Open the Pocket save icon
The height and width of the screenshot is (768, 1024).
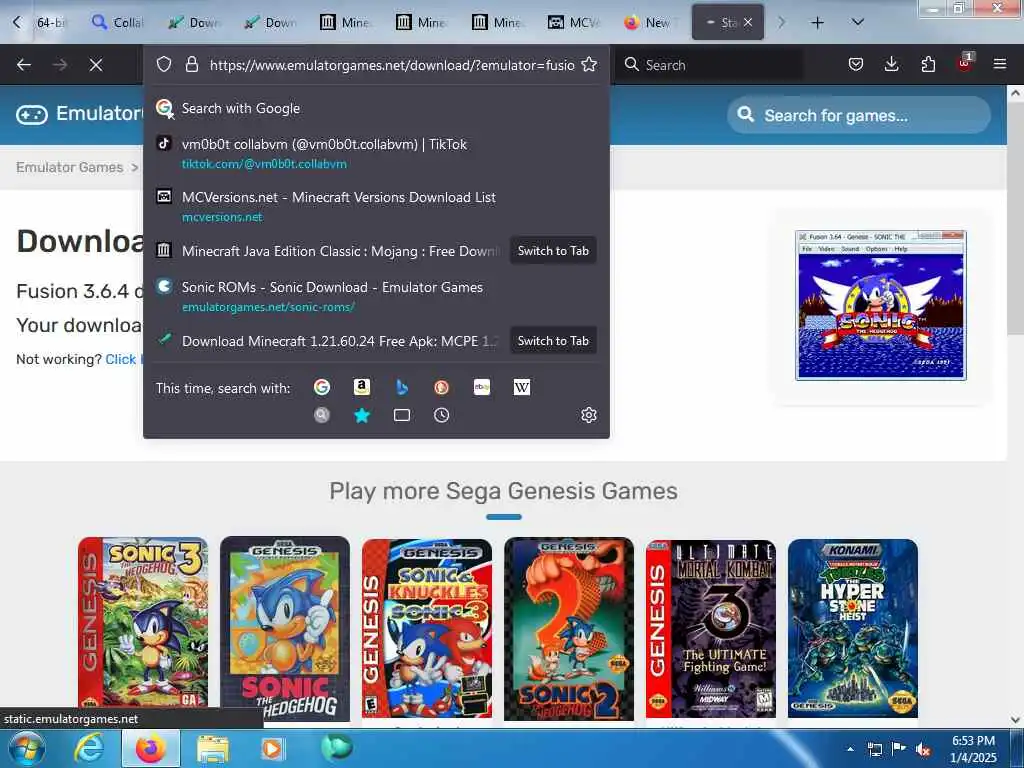point(856,64)
